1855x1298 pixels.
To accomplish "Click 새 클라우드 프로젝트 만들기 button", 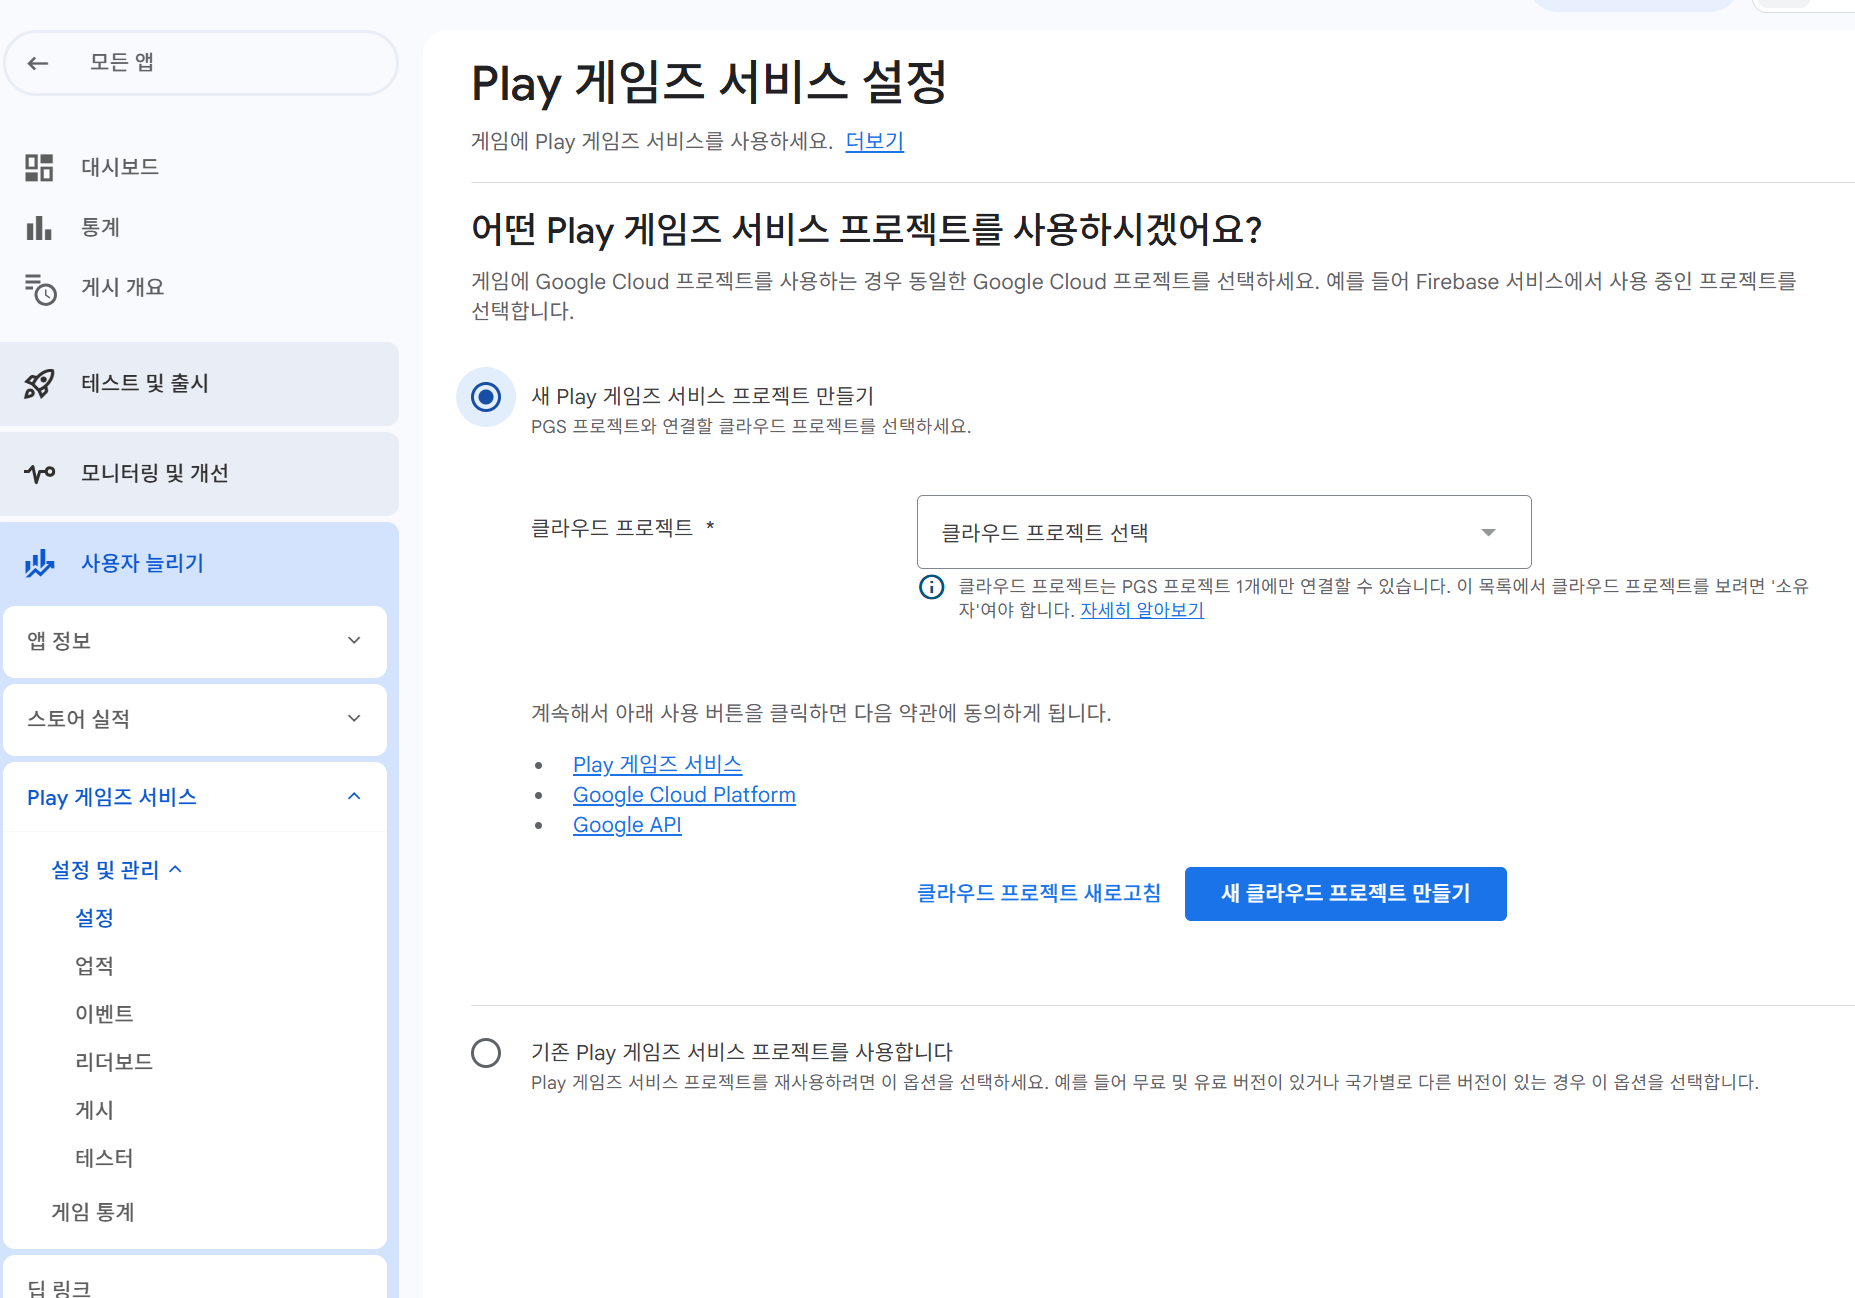I will (x=1345, y=894).
